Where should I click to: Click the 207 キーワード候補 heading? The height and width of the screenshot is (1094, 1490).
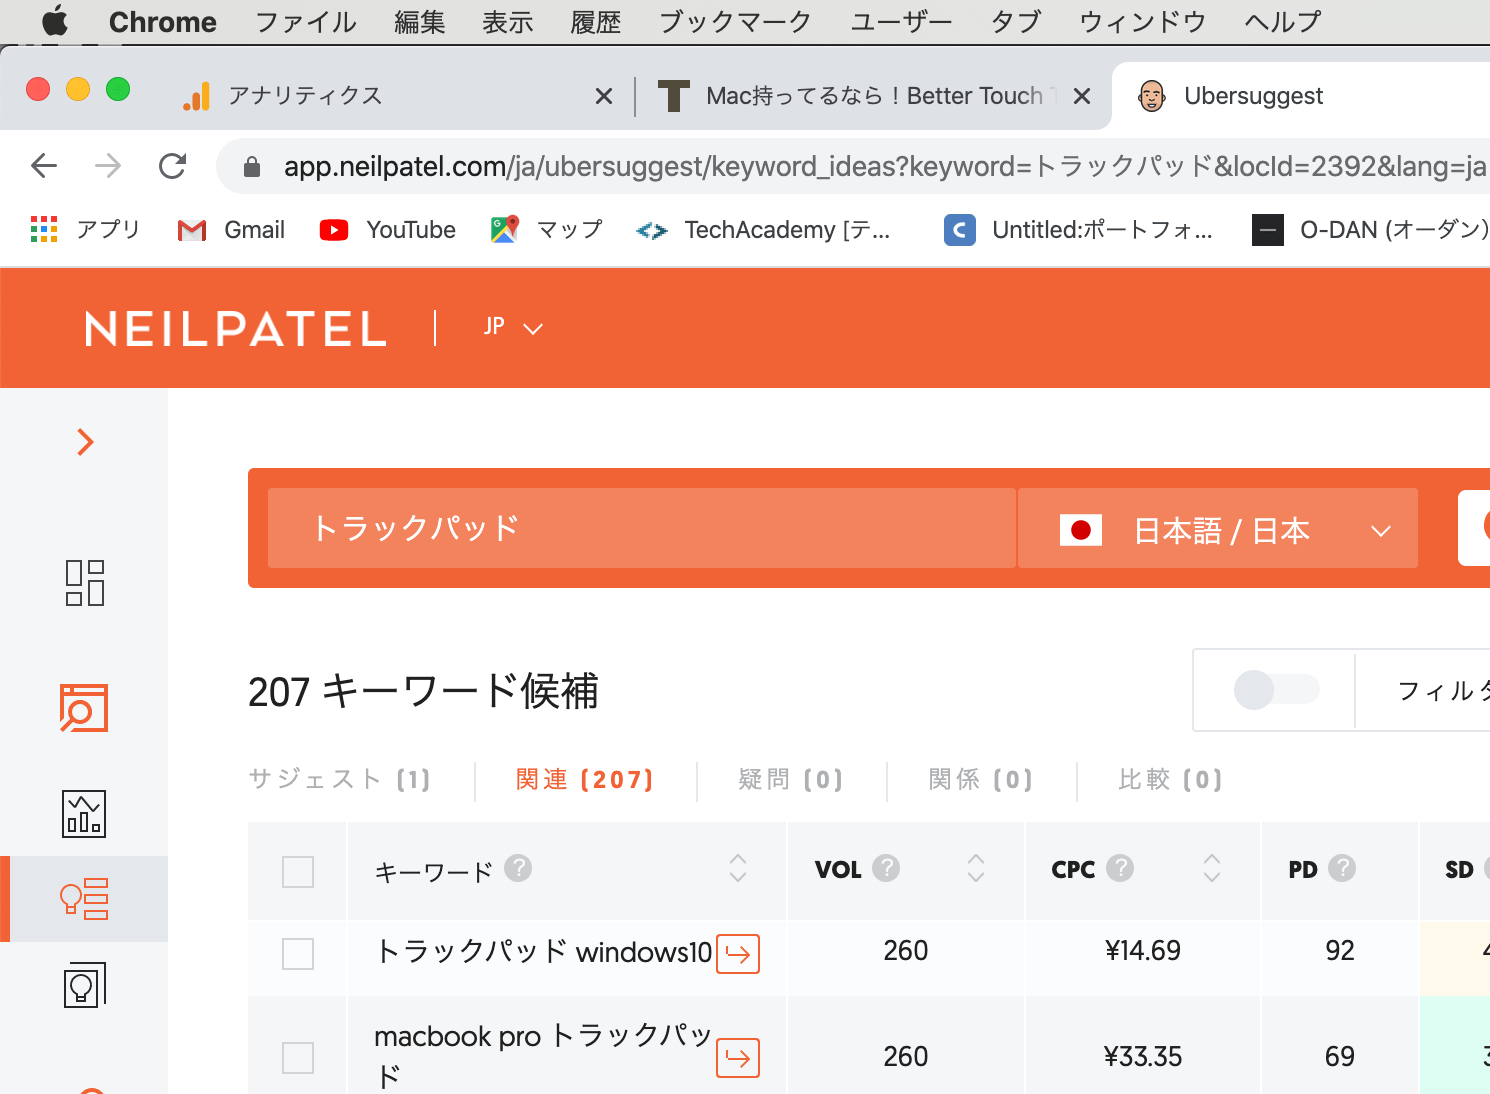point(423,691)
